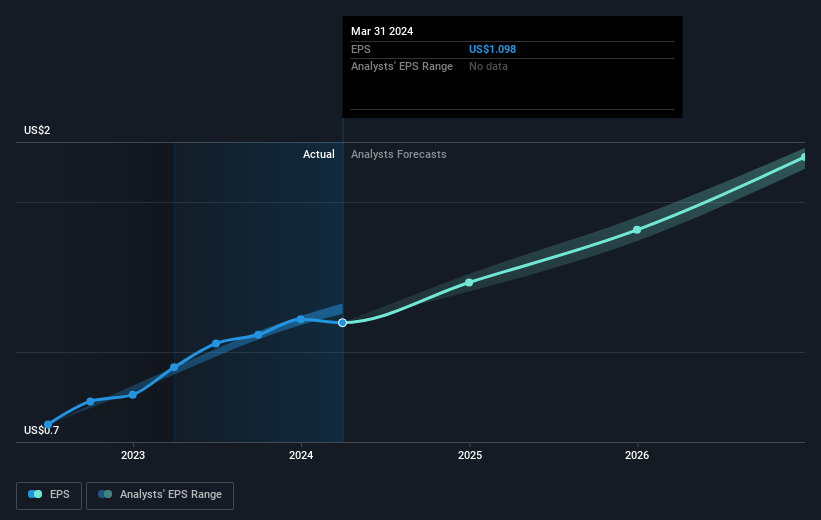The width and height of the screenshot is (821, 520).
Task: Click the Analysts' EPS Range legend swatch
Action: click(x=105, y=494)
